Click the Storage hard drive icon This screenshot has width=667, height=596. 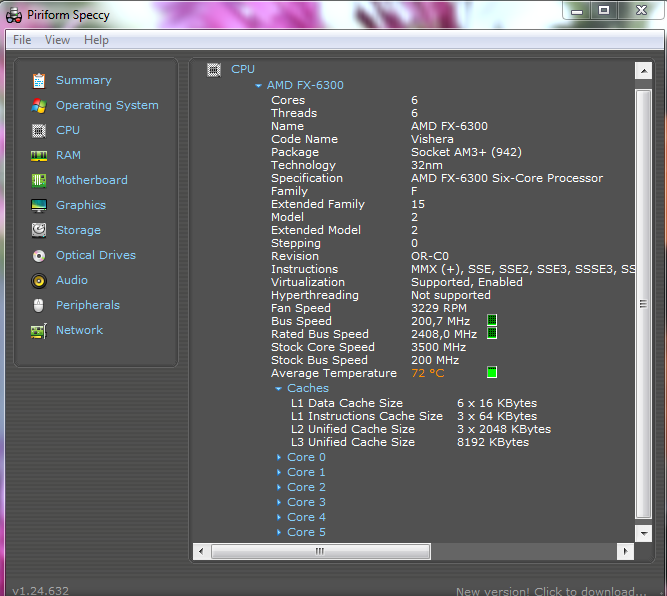point(39,230)
